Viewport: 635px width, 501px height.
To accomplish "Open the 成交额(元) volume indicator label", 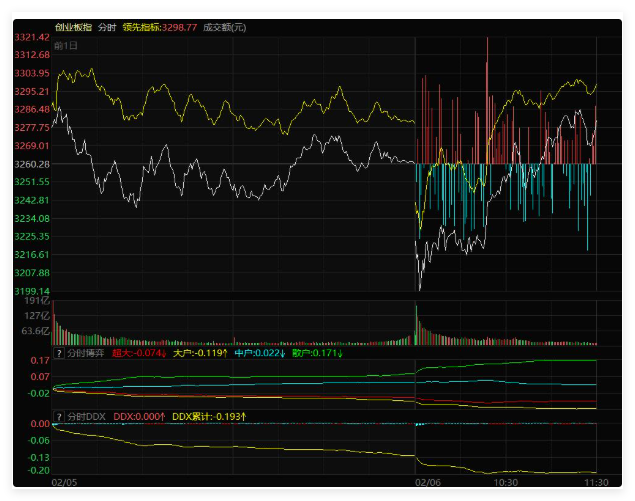I will (224, 27).
